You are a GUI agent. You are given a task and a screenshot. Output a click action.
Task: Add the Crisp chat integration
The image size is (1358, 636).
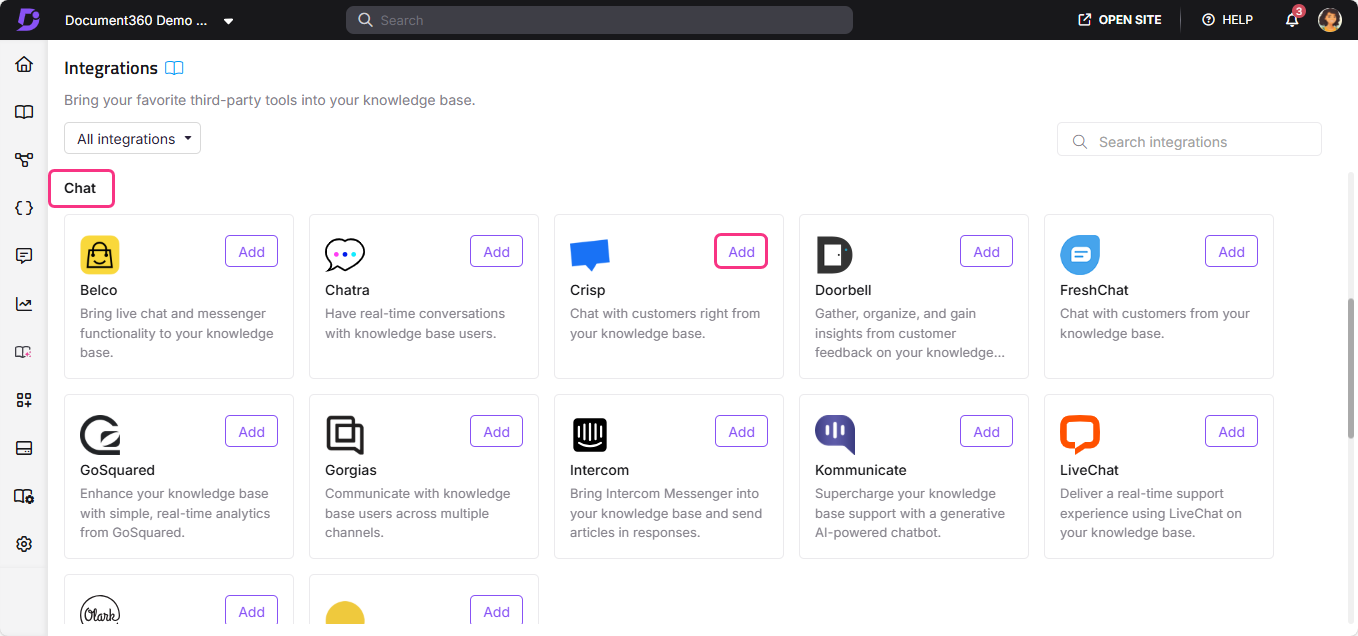click(740, 251)
